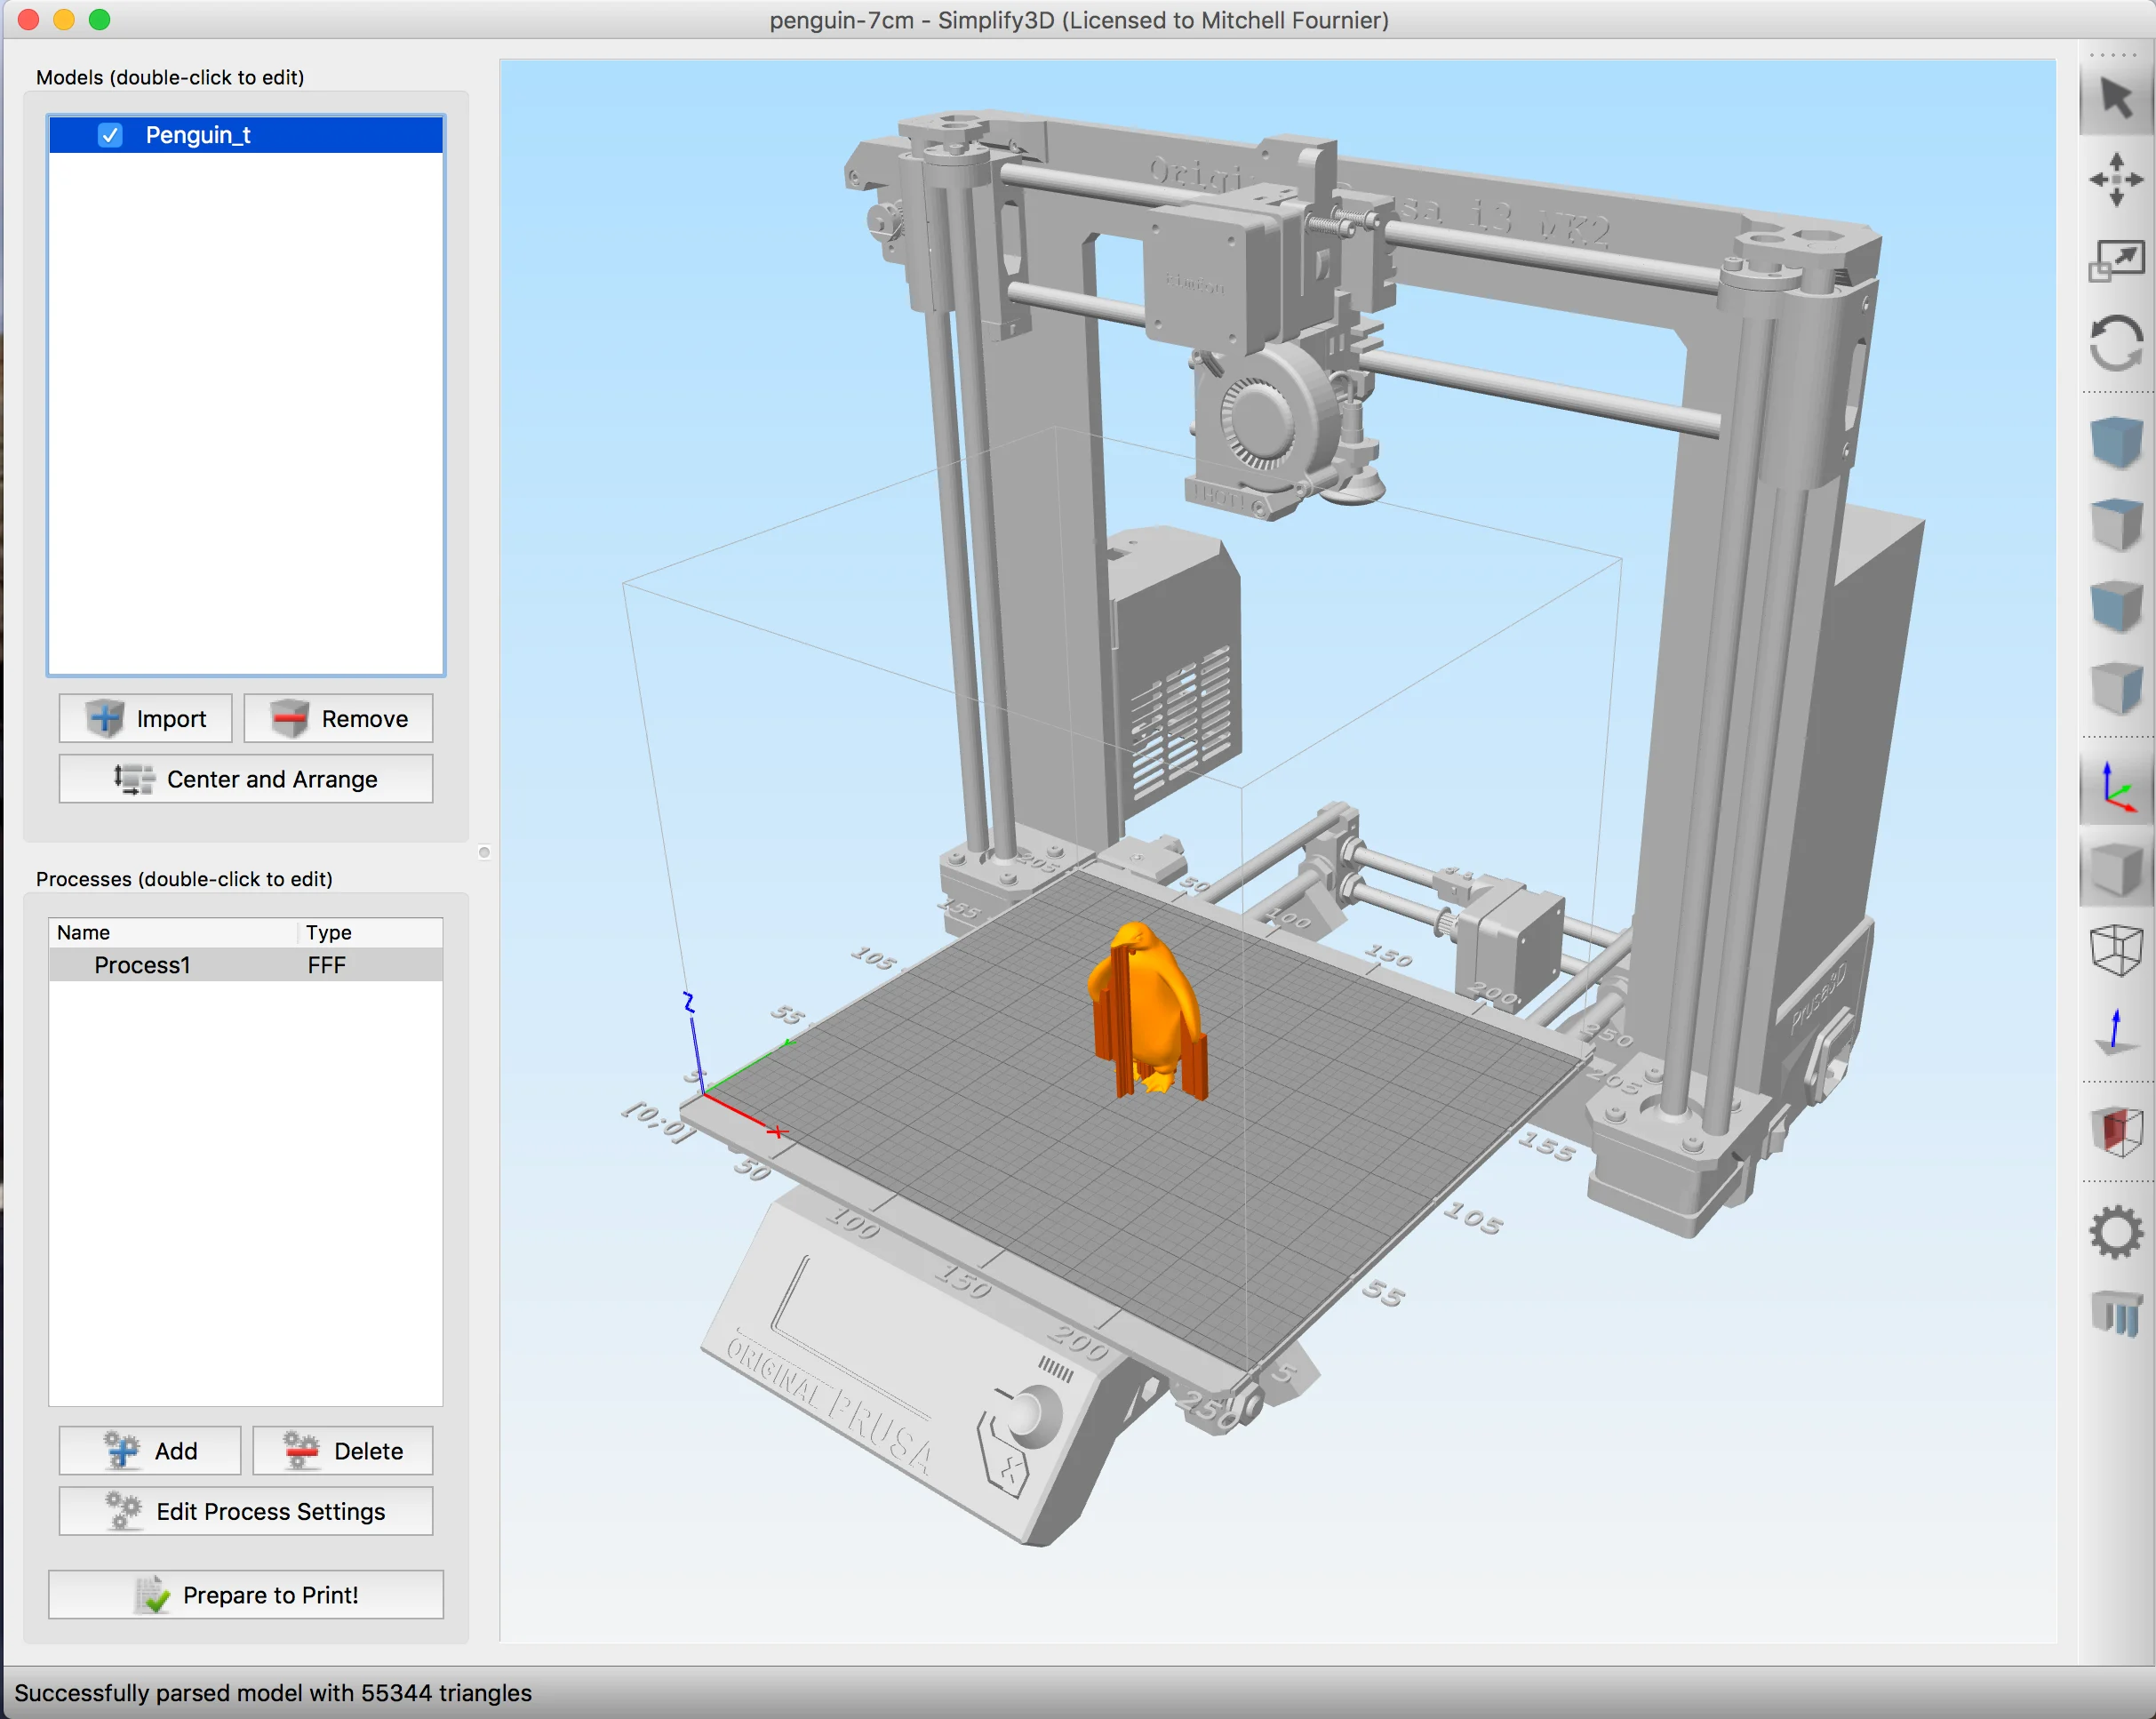Toggle wireframe model rendering
The height and width of the screenshot is (1719, 2156).
[x=2116, y=950]
